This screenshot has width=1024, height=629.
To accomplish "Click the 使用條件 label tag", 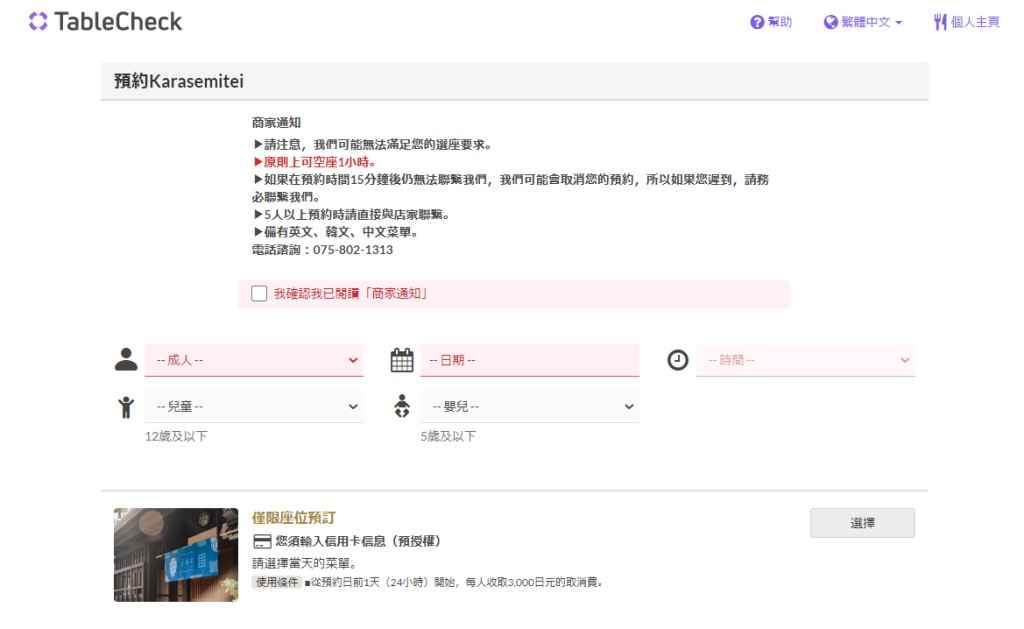I will [x=277, y=582].
